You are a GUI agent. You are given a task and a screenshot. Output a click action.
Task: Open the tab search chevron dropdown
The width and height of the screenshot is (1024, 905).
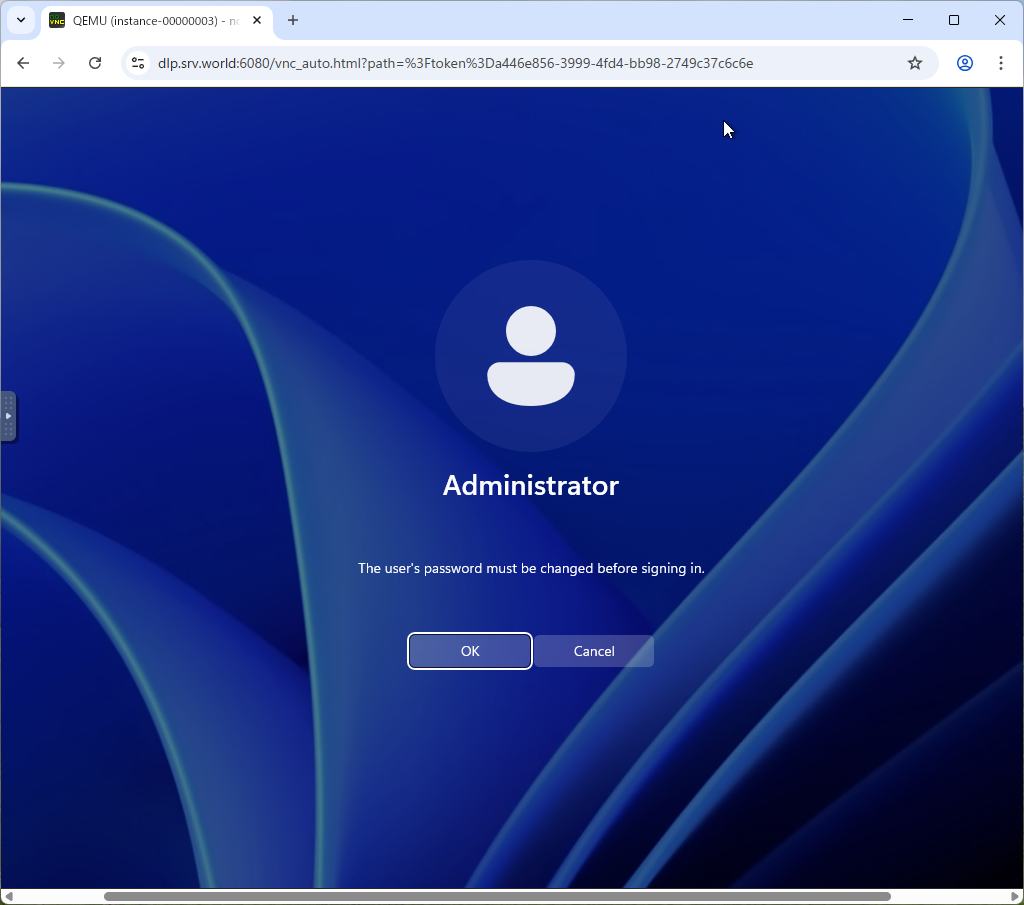20,20
